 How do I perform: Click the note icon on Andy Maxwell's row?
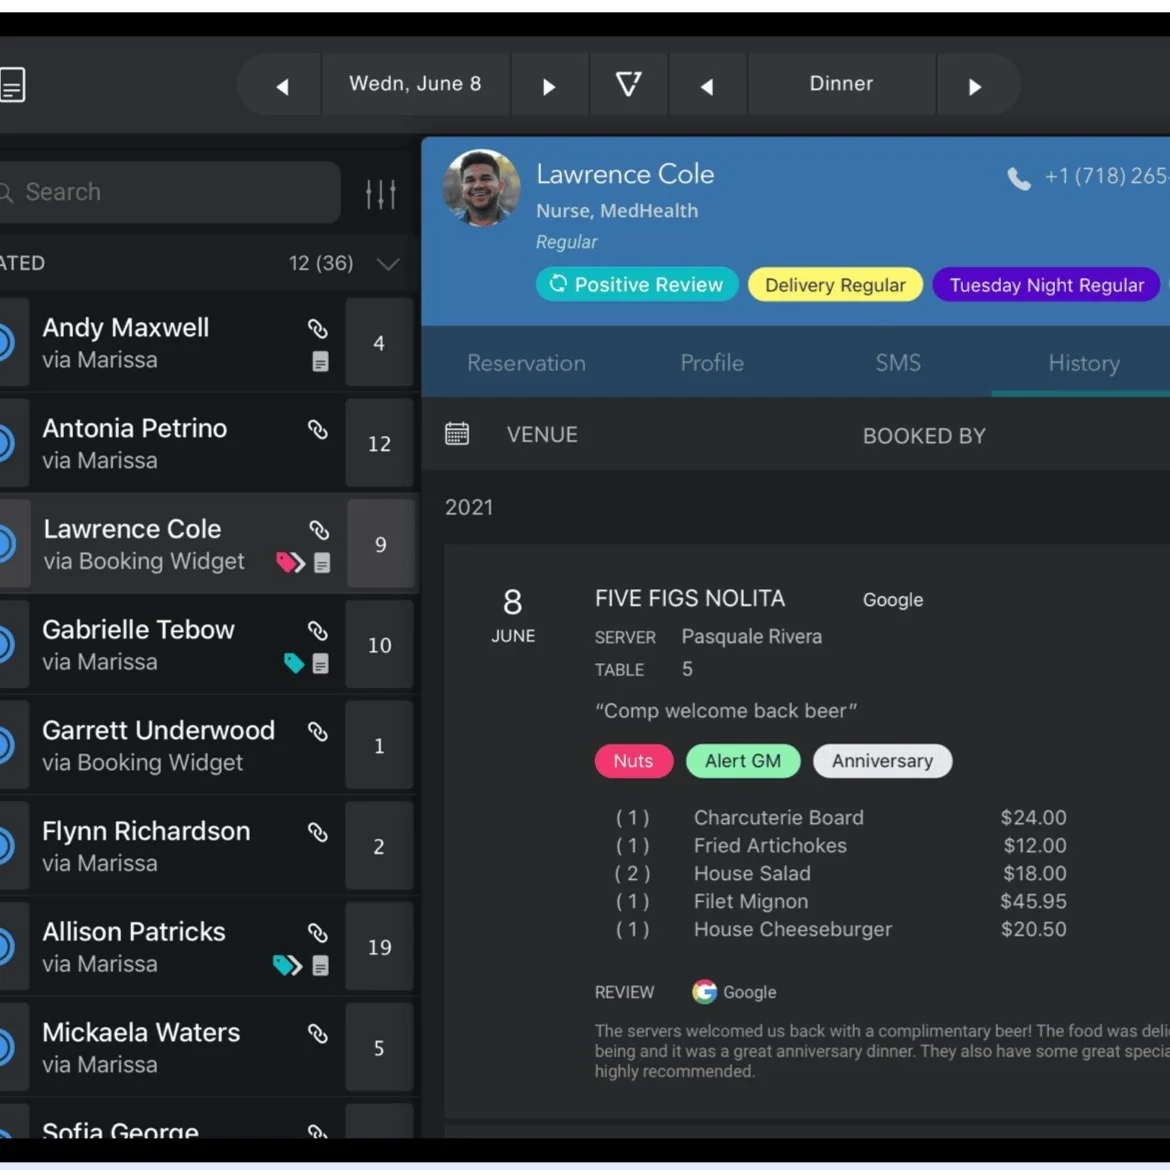pyautogui.click(x=320, y=362)
